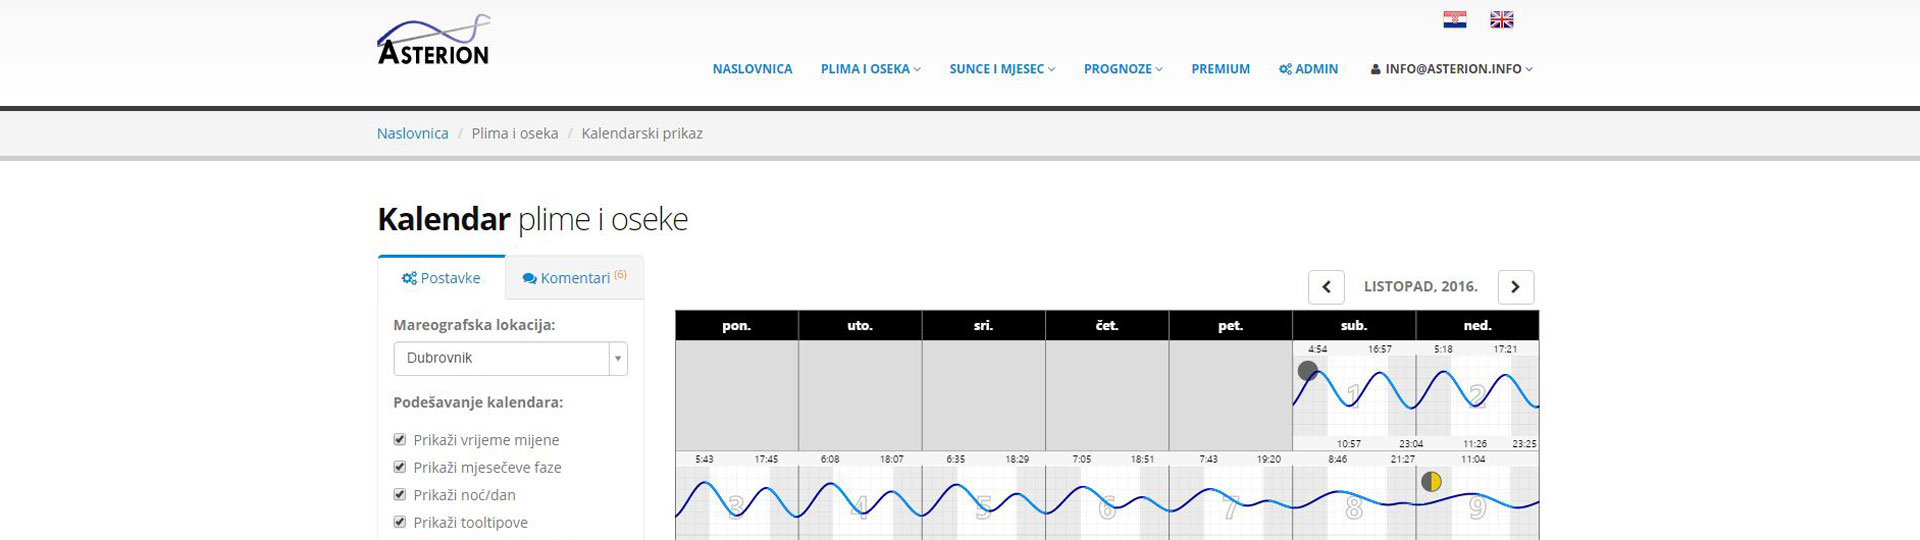Open the PREMIUM page
Screen dimensions: 1920x540
(1220, 69)
